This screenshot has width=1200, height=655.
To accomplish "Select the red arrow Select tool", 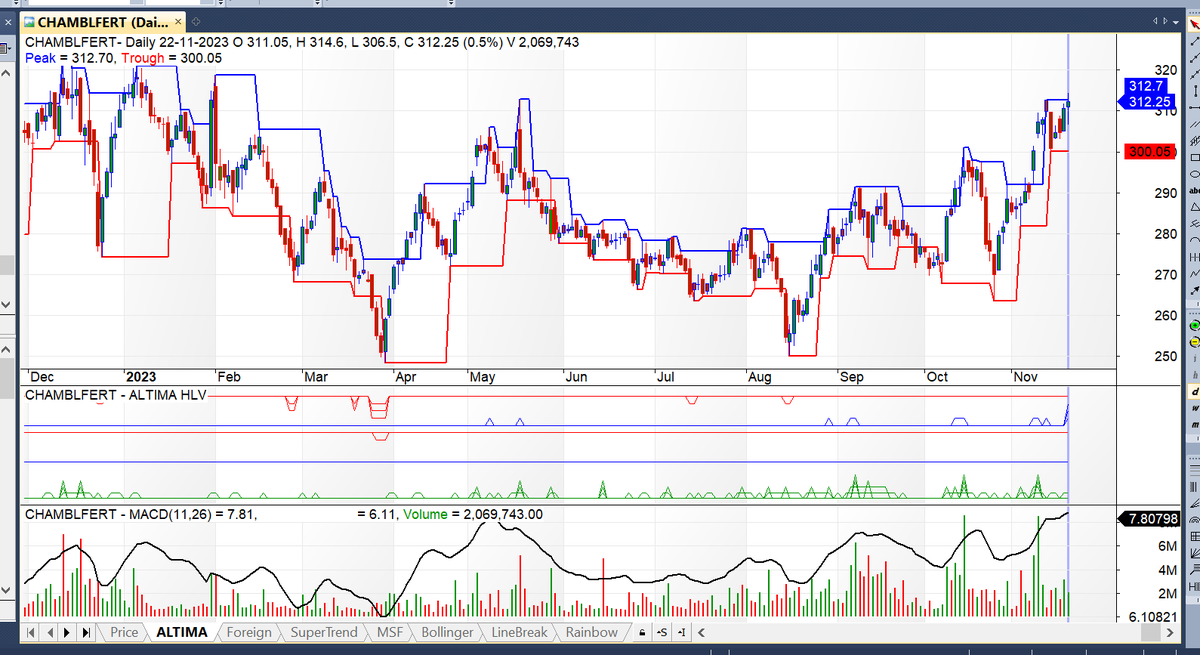I will pos(1194,24).
